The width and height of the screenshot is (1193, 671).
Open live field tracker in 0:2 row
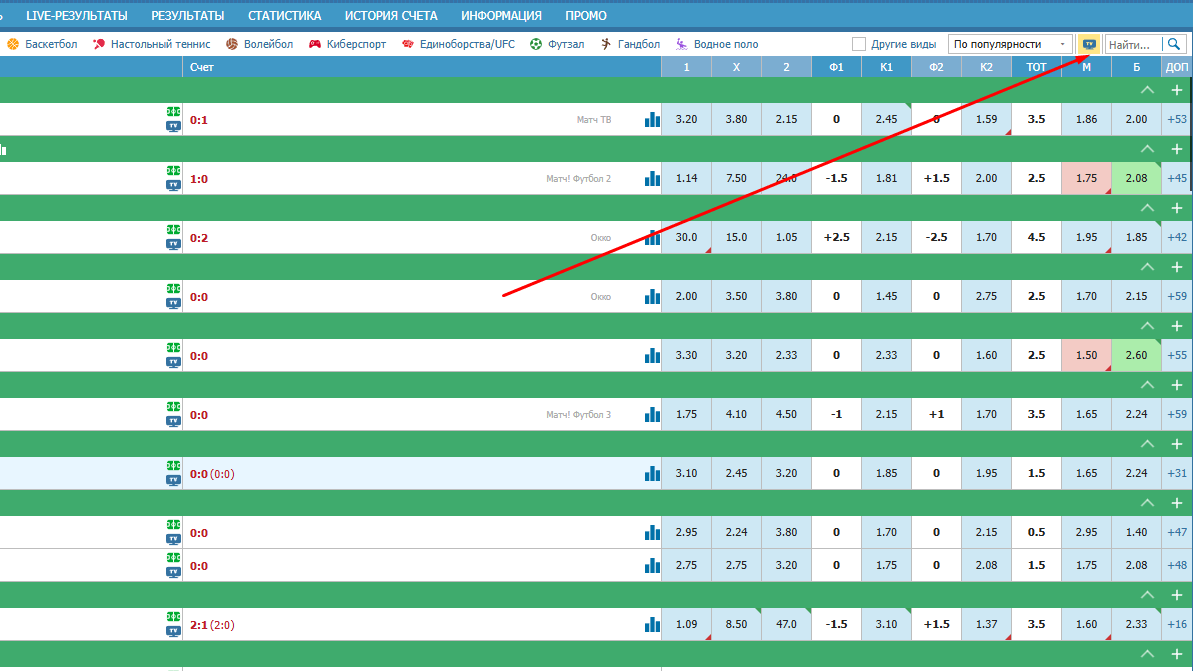click(173, 230)
